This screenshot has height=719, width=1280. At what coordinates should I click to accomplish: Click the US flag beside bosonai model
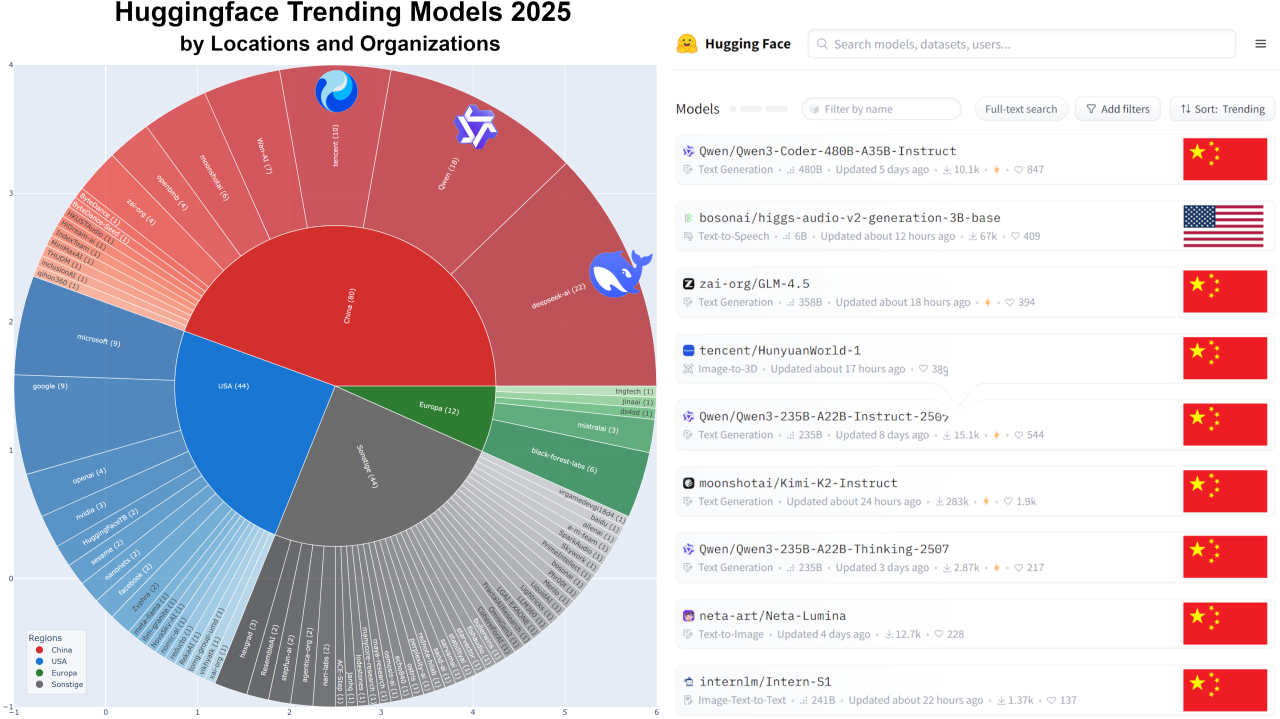tap(1224, 226)
